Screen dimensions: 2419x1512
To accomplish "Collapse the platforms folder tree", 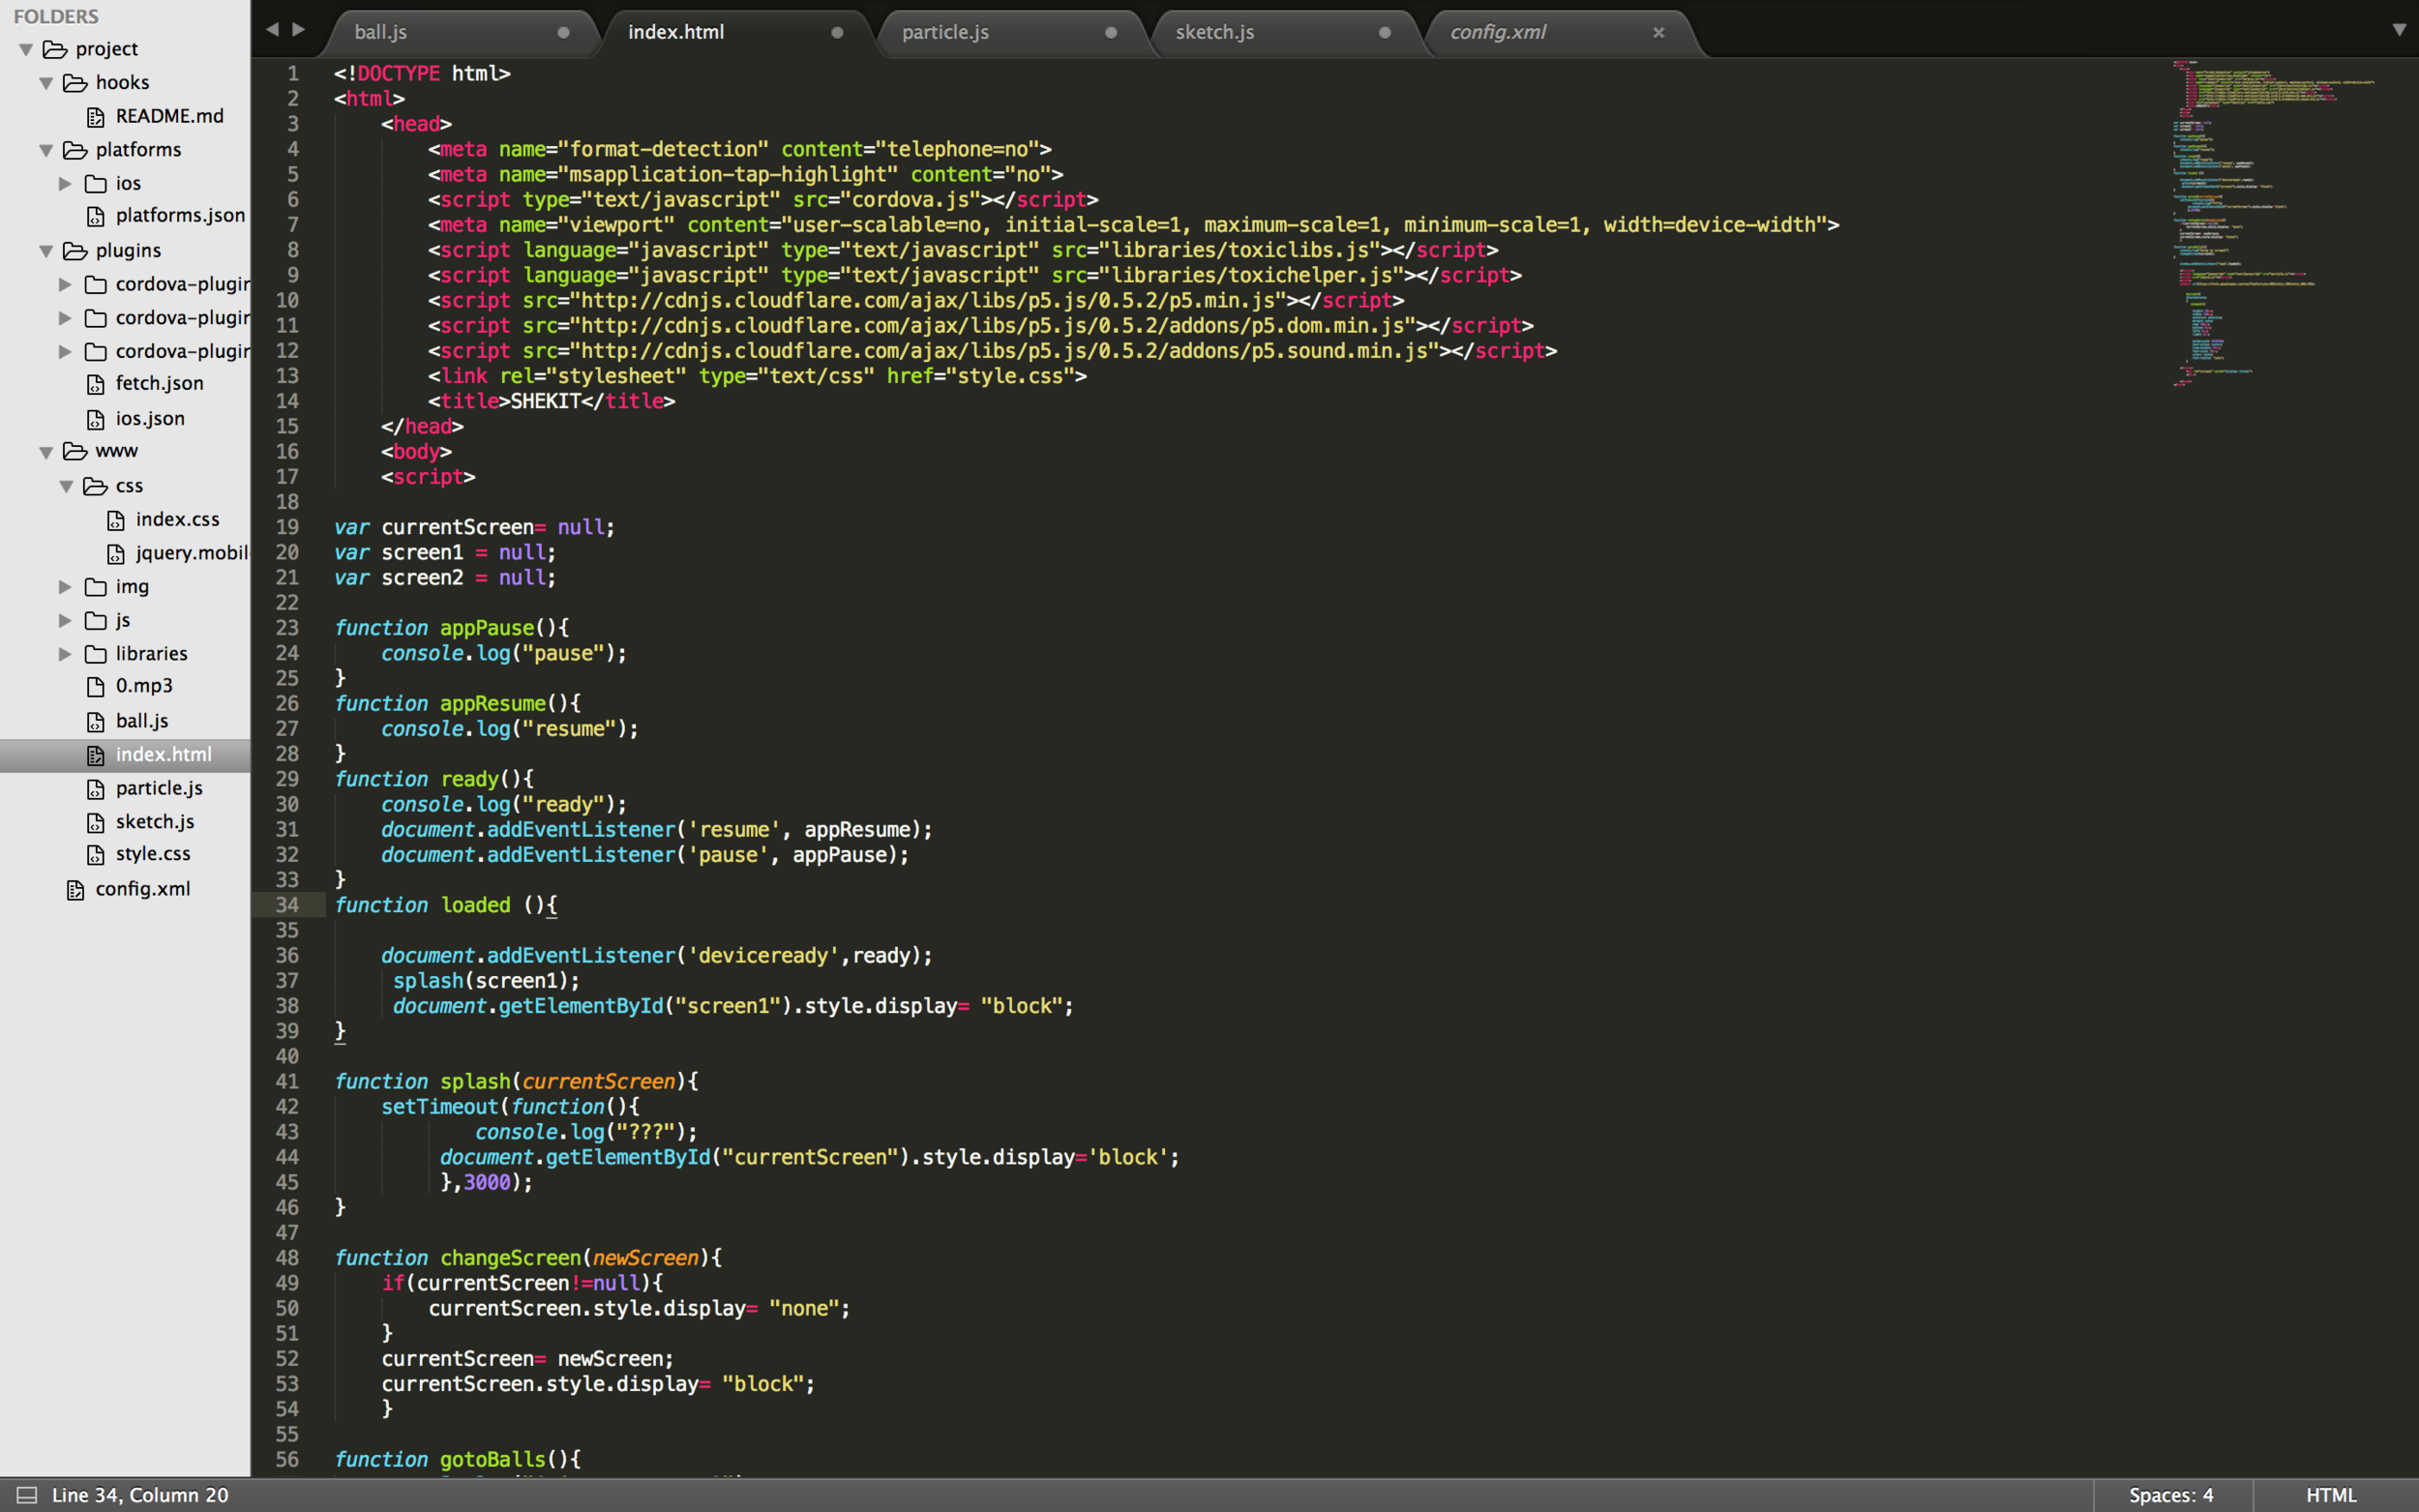I will 46,150.
